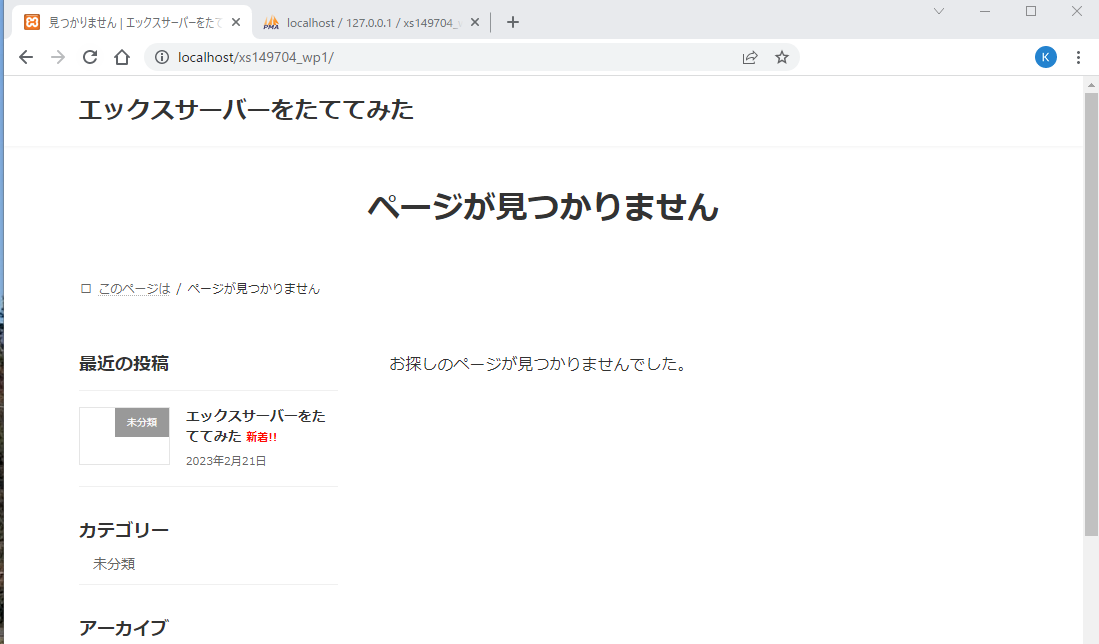Close the 見つかりません tab
Viewport: 1099px width, 644px height.
(x=236, y=22)
